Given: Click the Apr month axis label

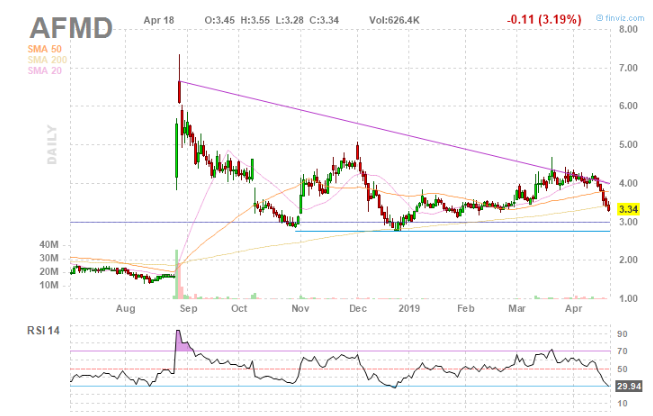Looking at the screenshot, I should point(573,309).
